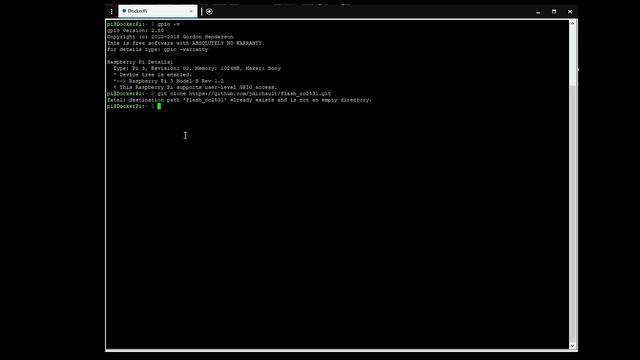Maximize the terminal window
Image resolution: width=640 pixels, height=360 pixels.
[554, 12]
